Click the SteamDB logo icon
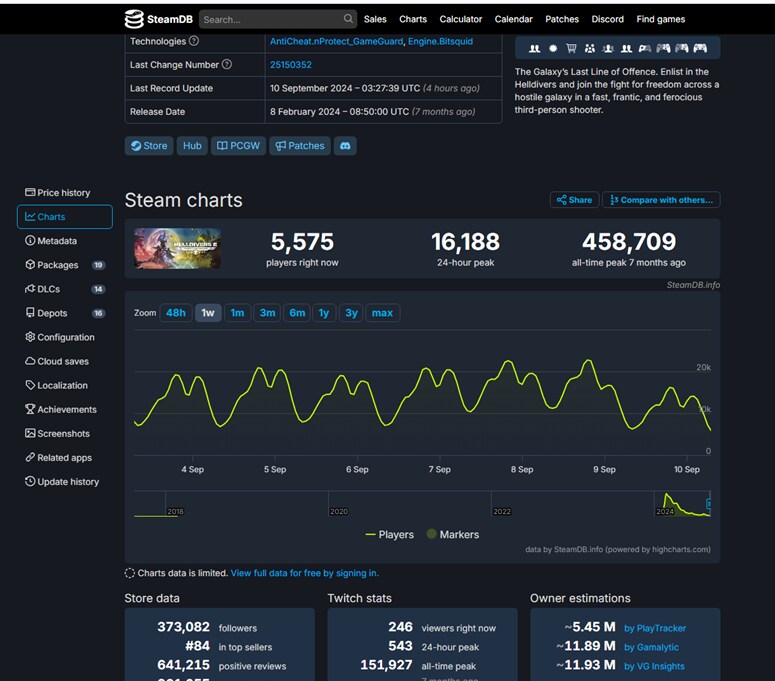This screenshot has height=681, width=775. pos(135,19)
